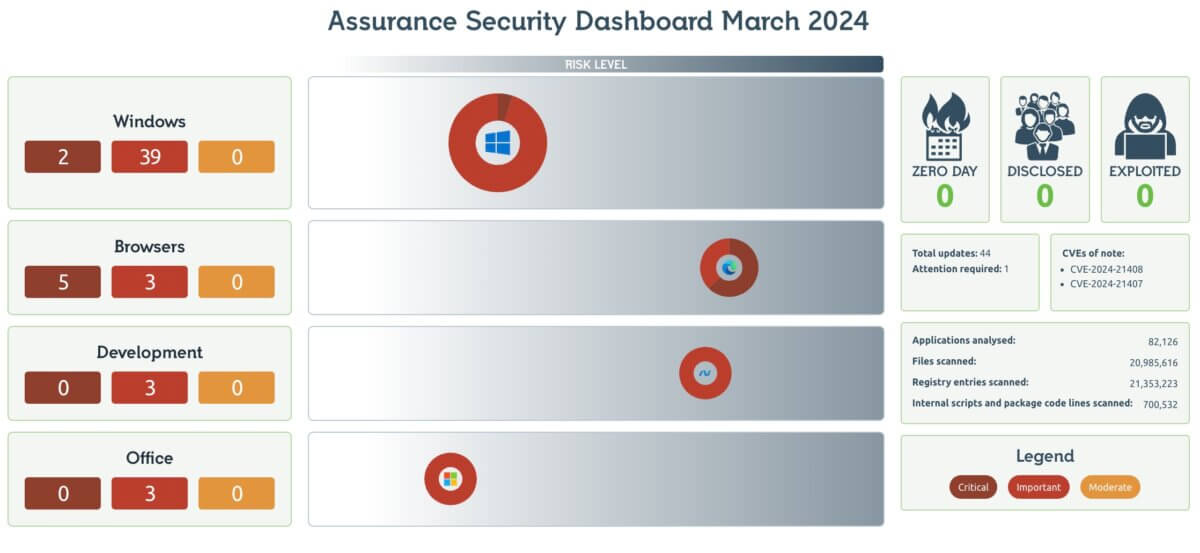Screen dimensions: 1200x553
Task: Click the Zero Day count value
Action: tap(944, 197)
